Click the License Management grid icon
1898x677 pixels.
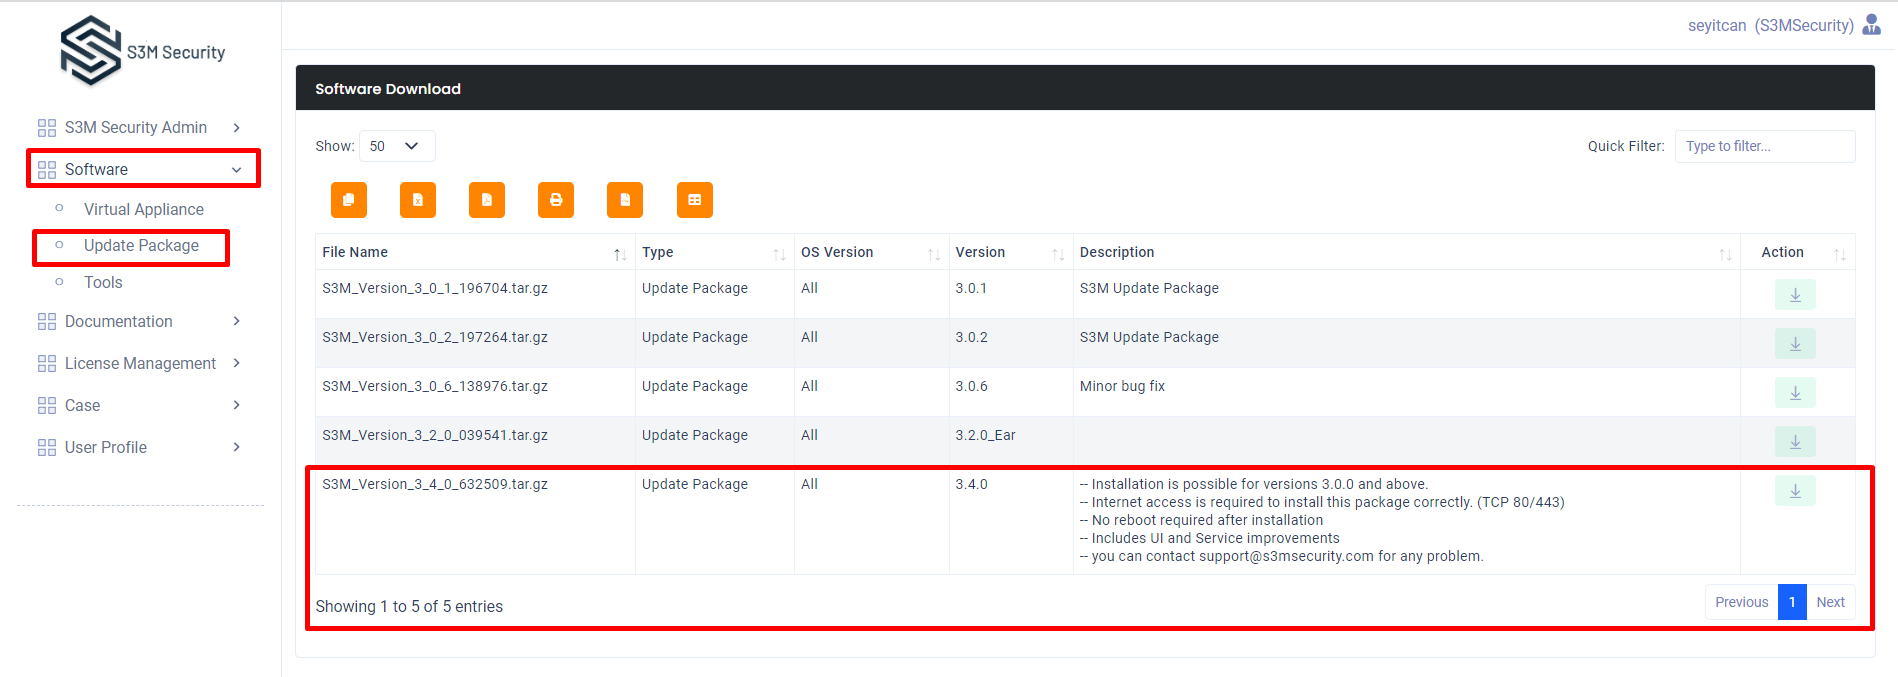[47, 364]
